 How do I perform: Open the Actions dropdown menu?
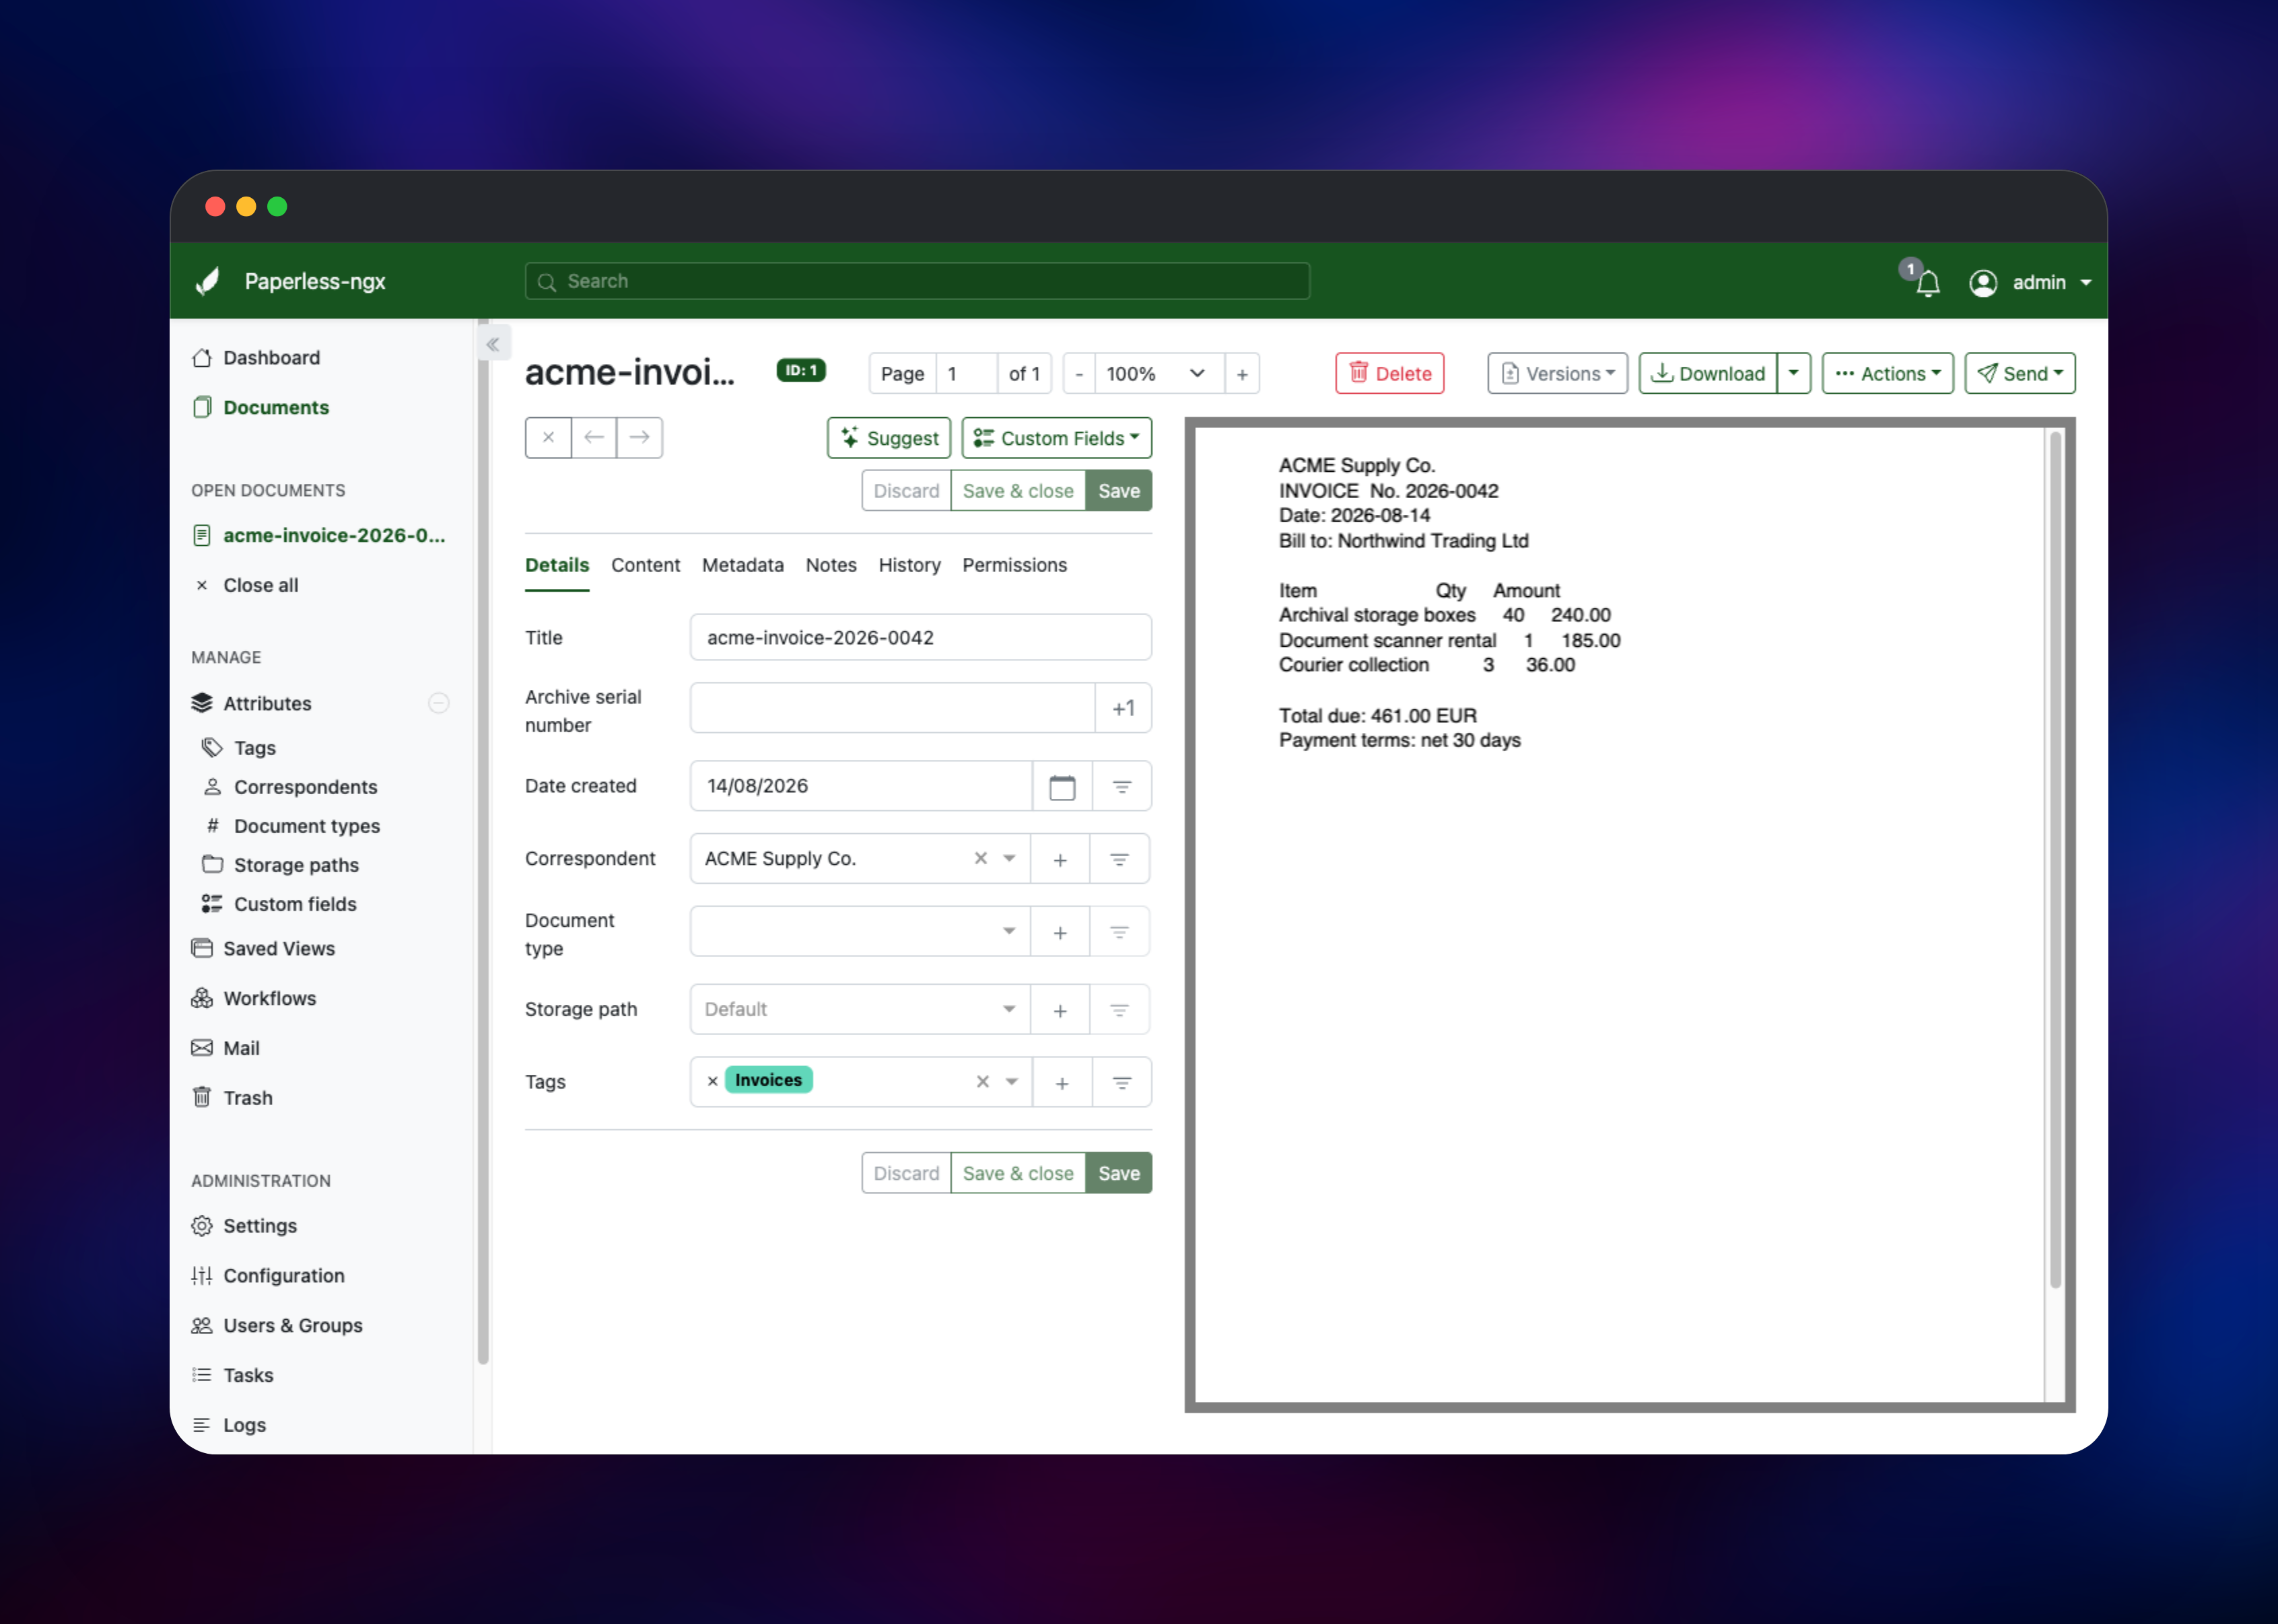[1887, 374]
